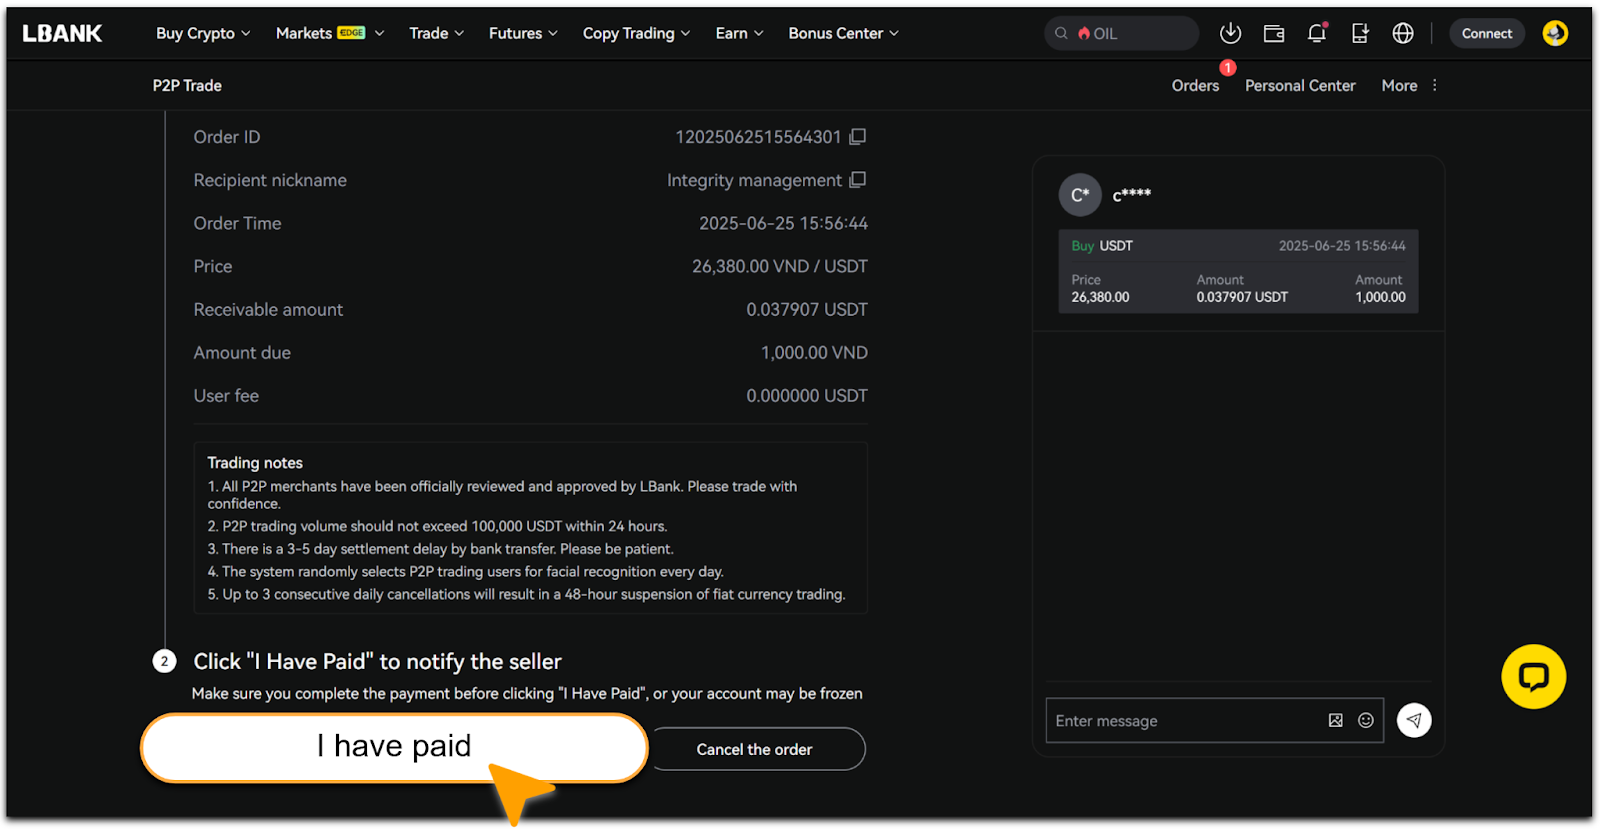Expand the Bonus Center menu
1600x830 pixels.
[843, 34]
